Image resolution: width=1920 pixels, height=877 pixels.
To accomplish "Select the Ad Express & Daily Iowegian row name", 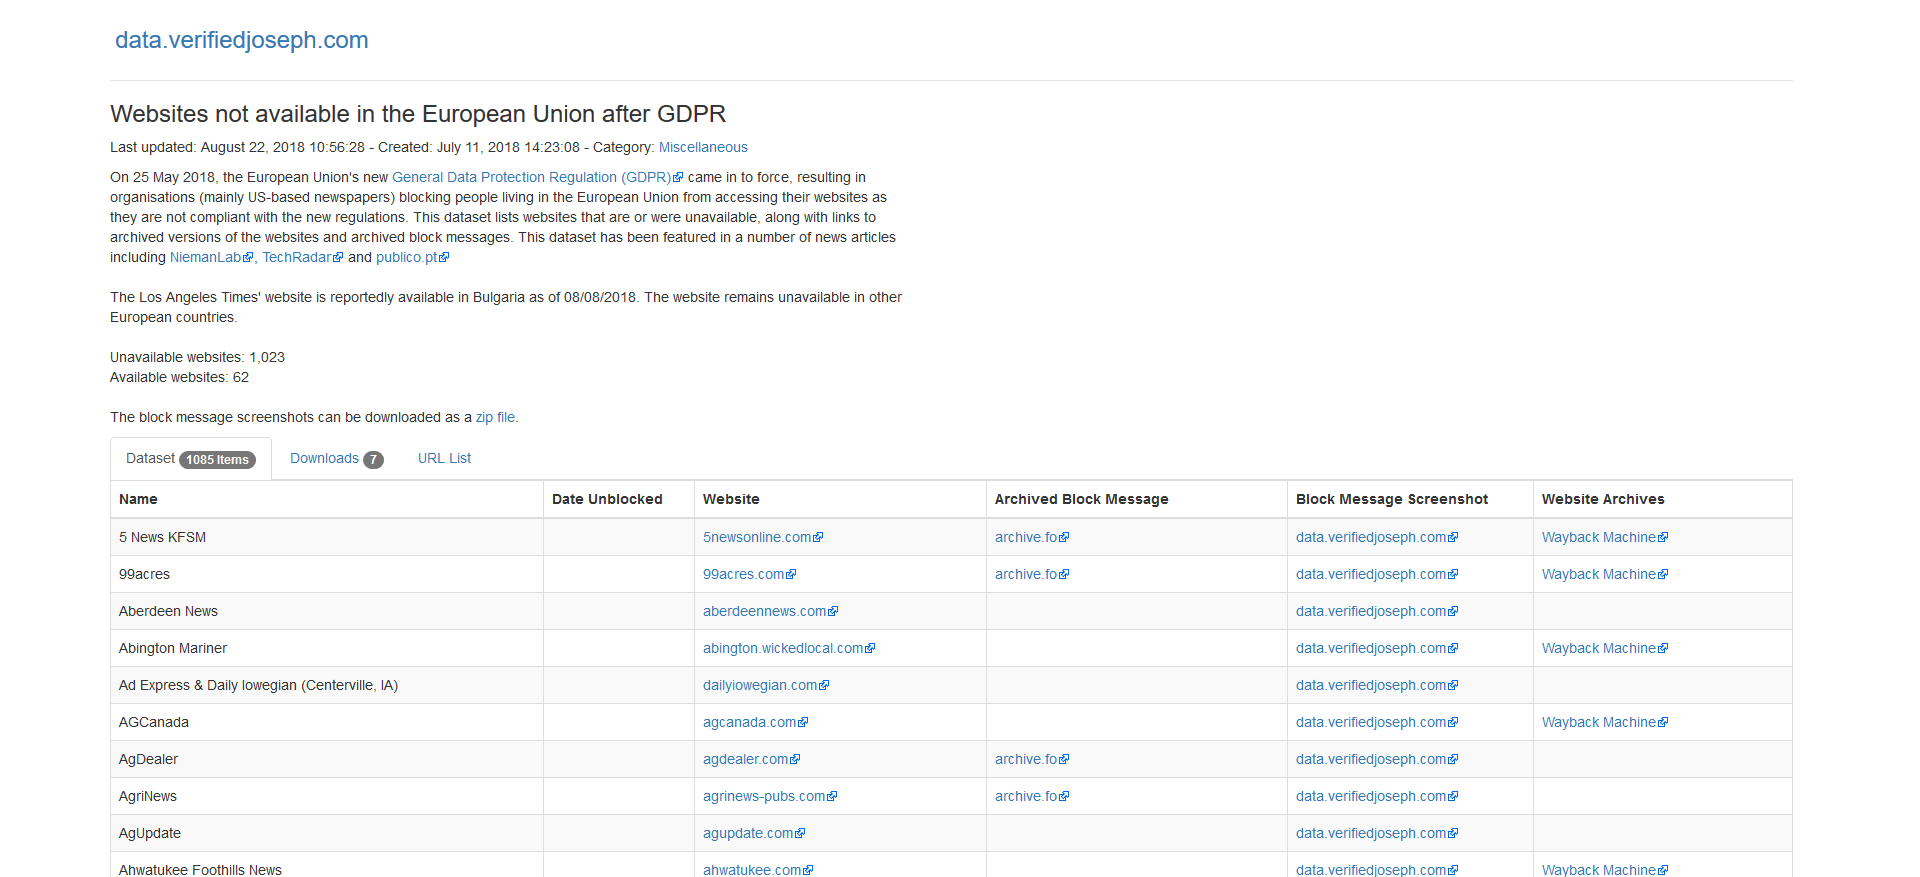I will point(258,685).
